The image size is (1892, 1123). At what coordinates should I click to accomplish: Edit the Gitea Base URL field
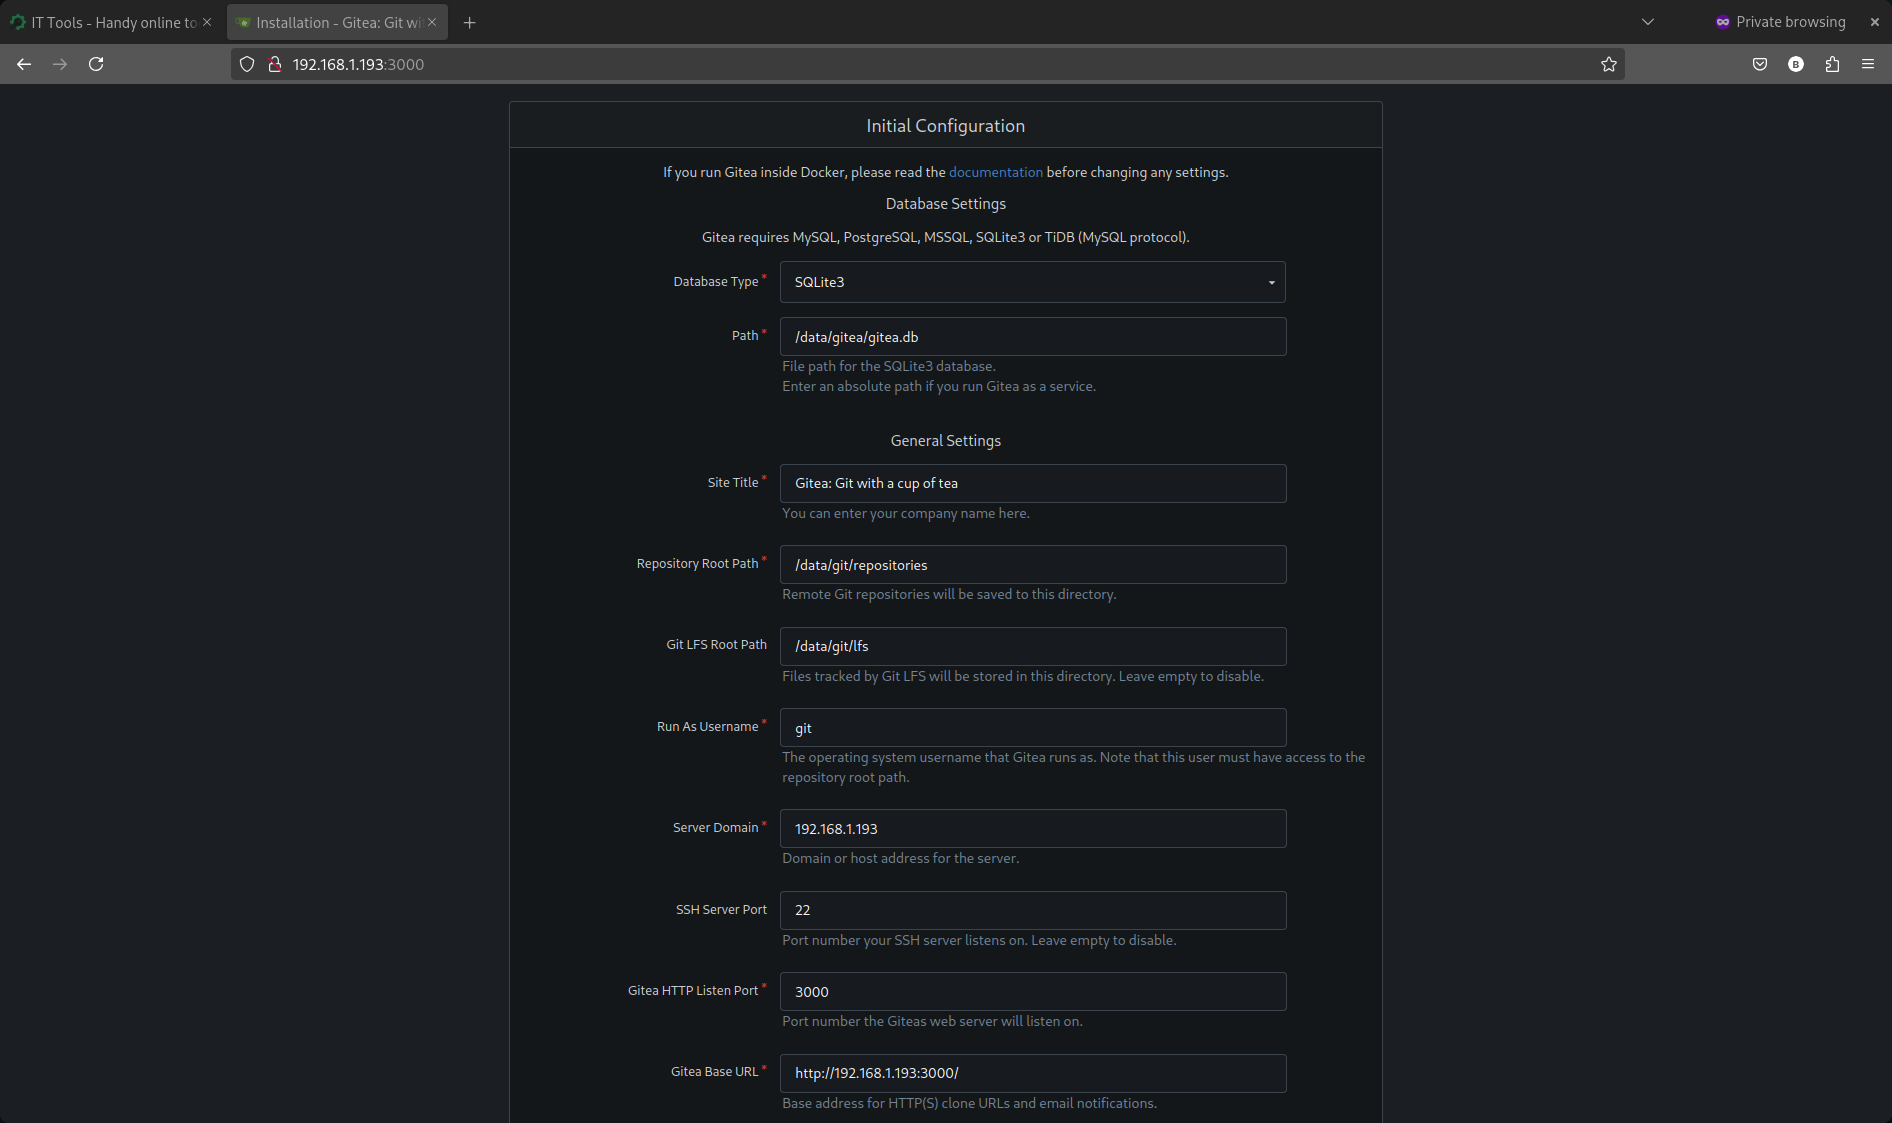(x=1032, y=1073)
